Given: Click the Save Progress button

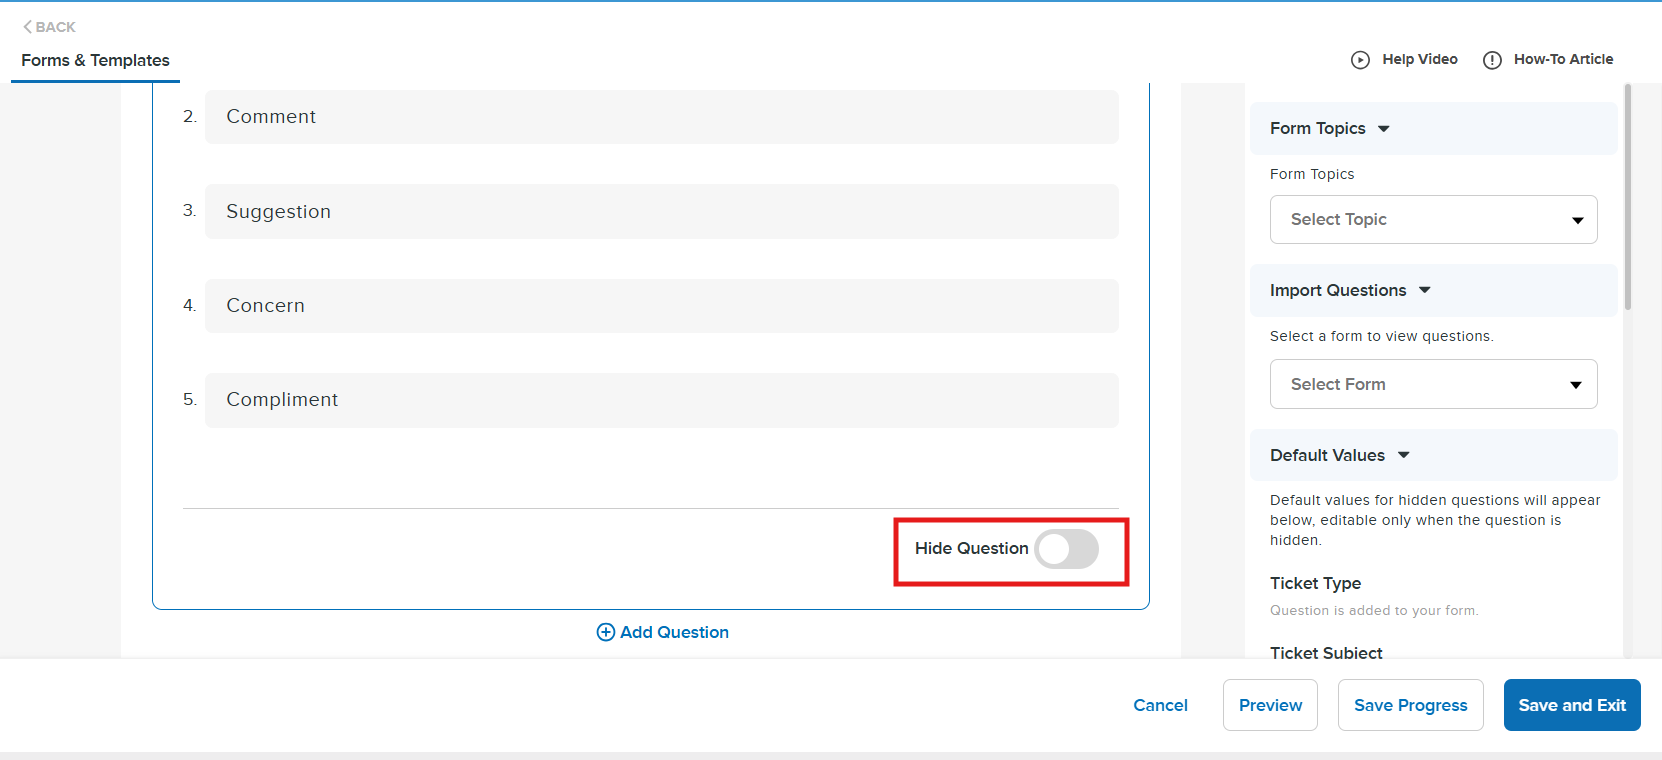Looking at the screenshot, I should coord(1410,705).
